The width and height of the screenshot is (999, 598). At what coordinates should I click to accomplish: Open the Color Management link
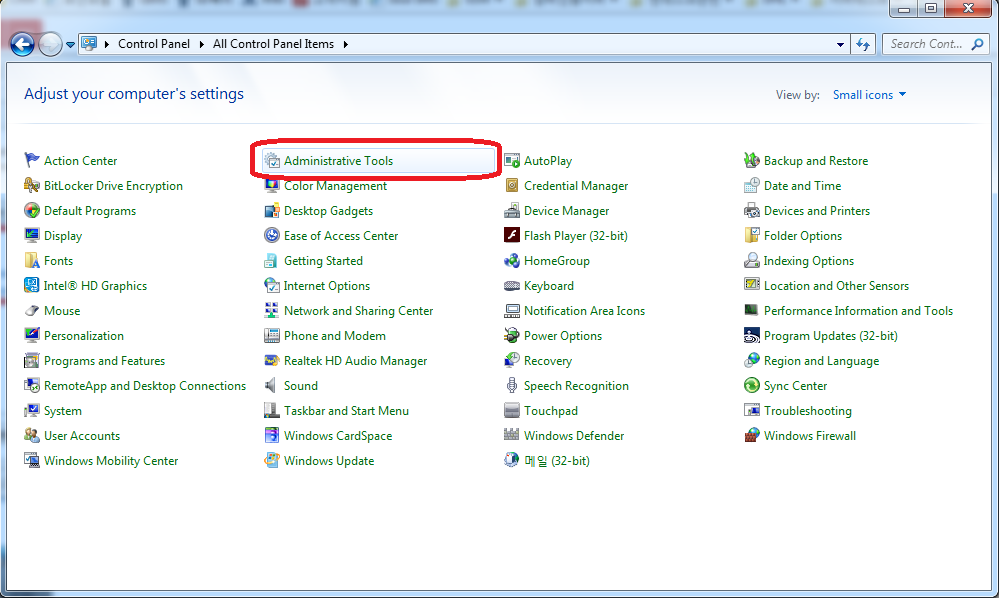point(335,186)
